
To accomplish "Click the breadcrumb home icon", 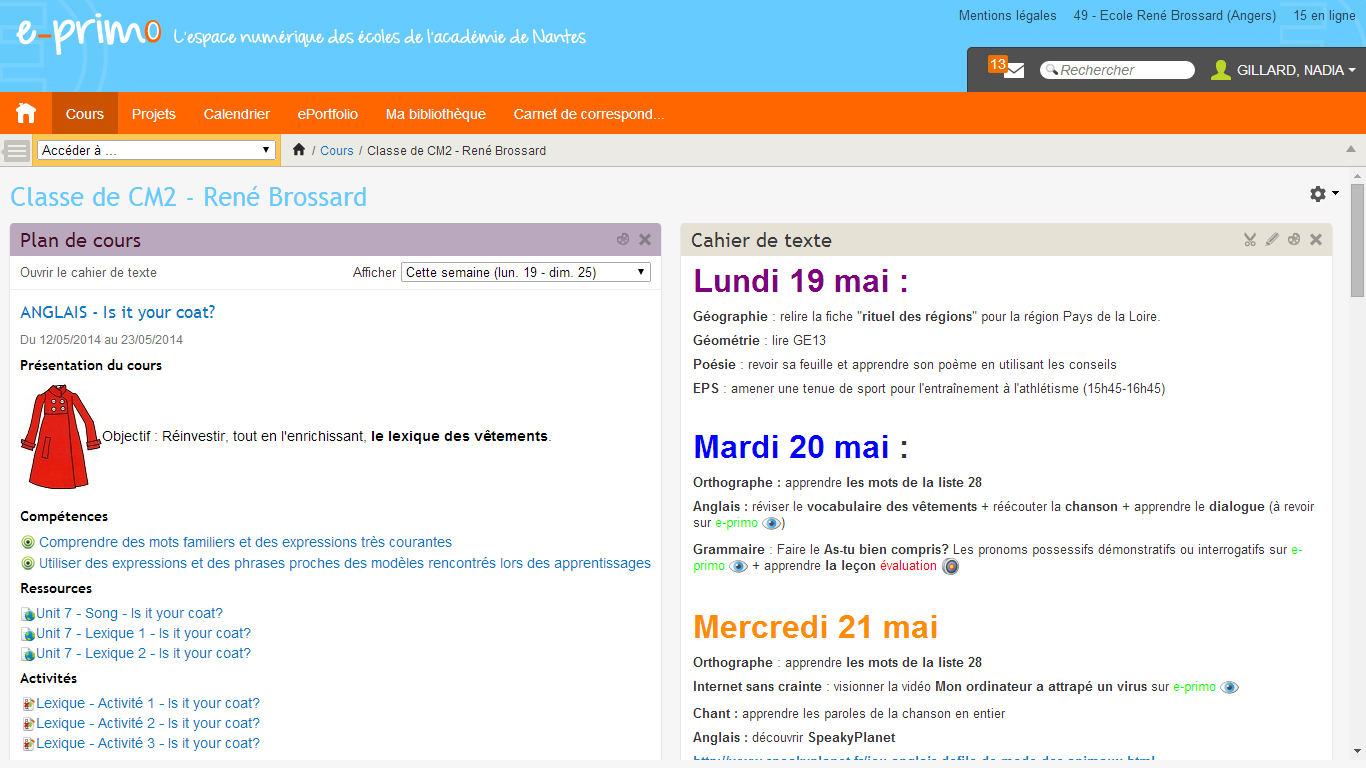I will click(299, 150).
